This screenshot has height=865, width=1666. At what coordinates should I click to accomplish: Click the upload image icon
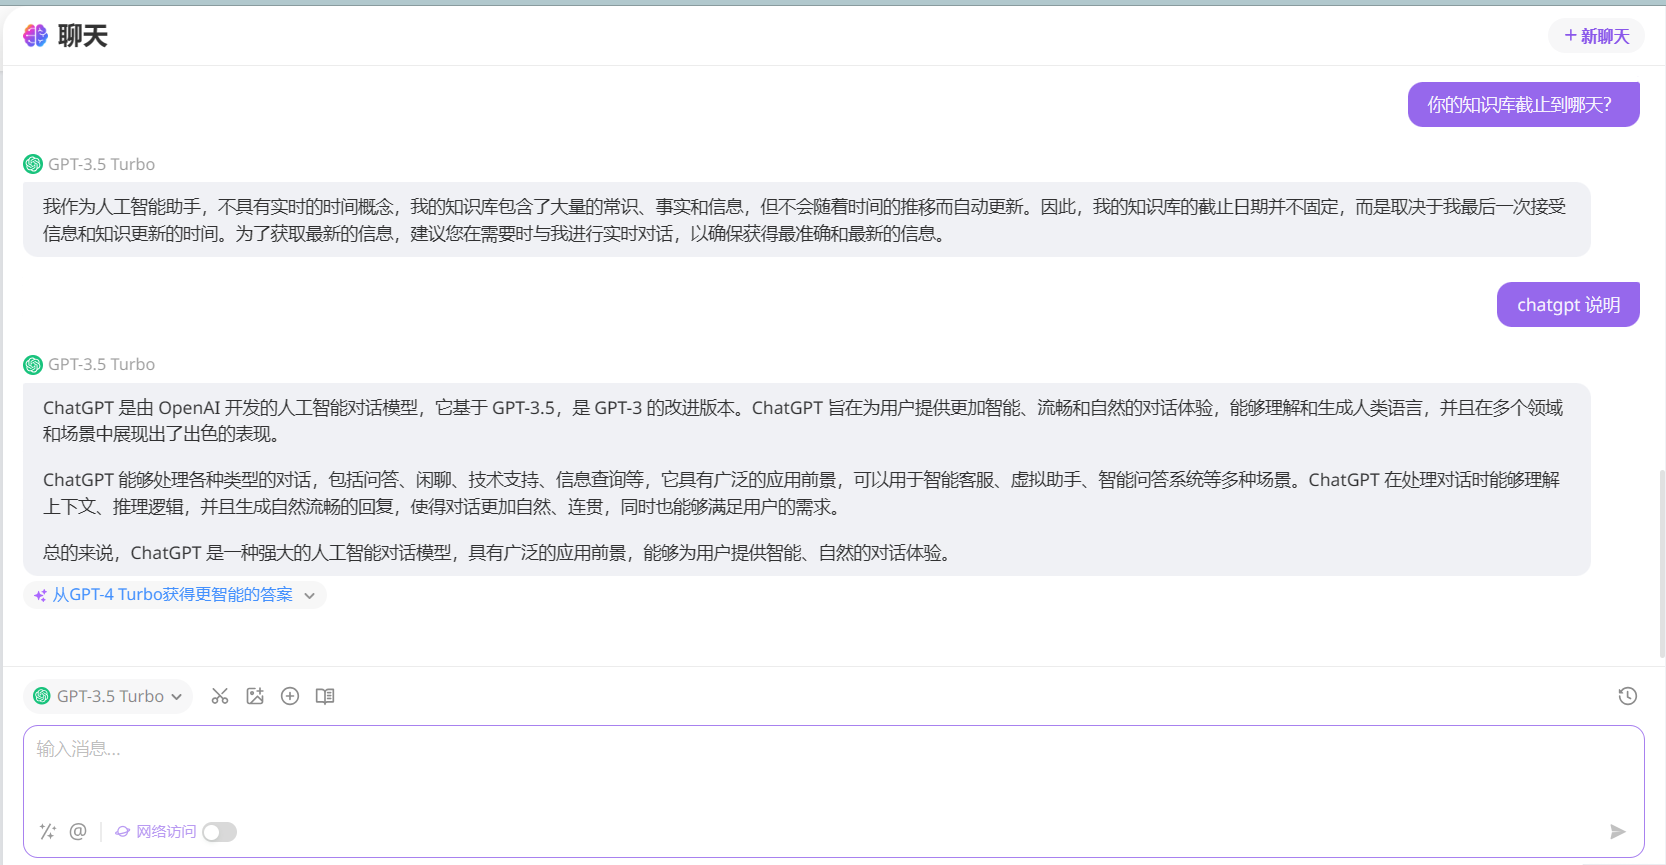[x=255, y=696]
